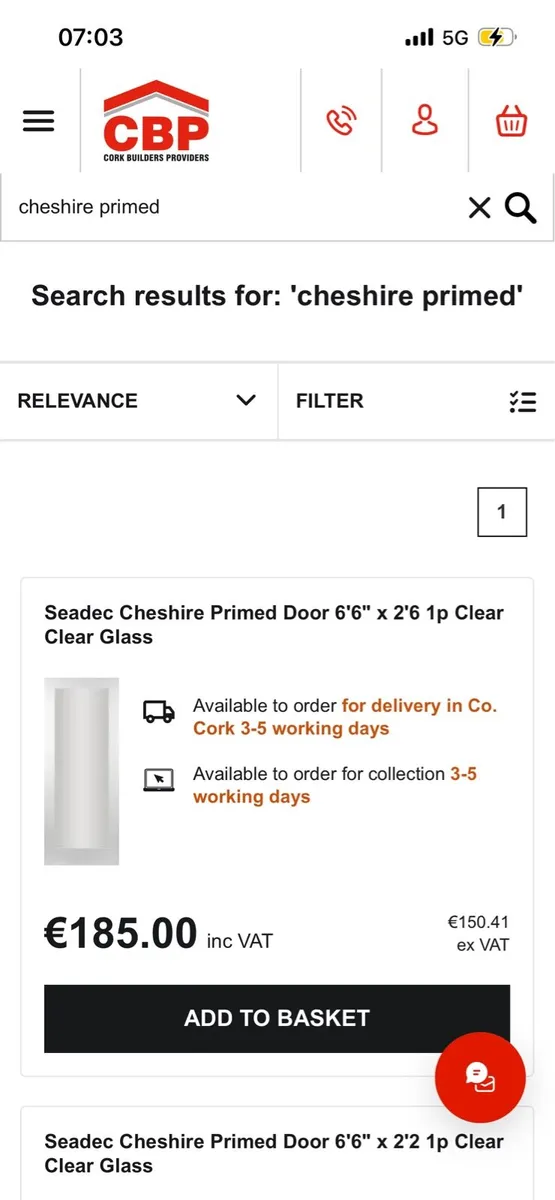Viewport: 555px width, 1200px height.
Task: Clear the search text with X icon
Action: [x=480, y=208]
